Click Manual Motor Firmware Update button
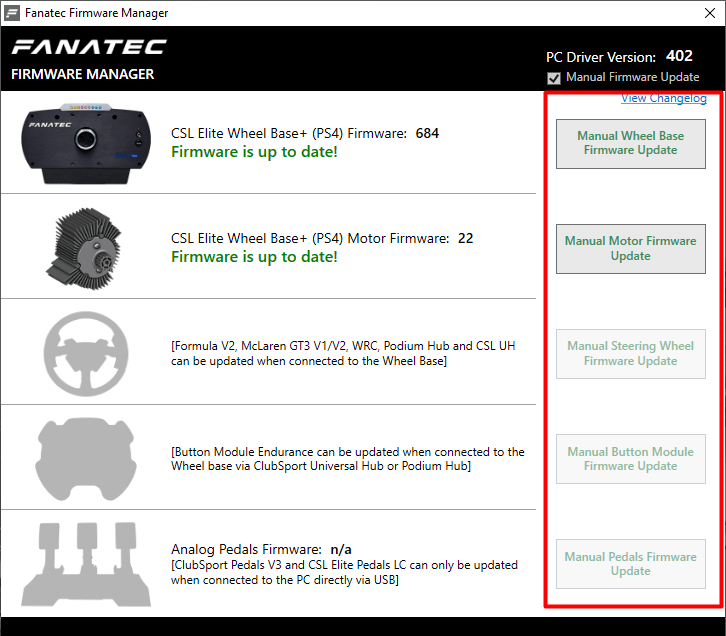 pos(631,249)
